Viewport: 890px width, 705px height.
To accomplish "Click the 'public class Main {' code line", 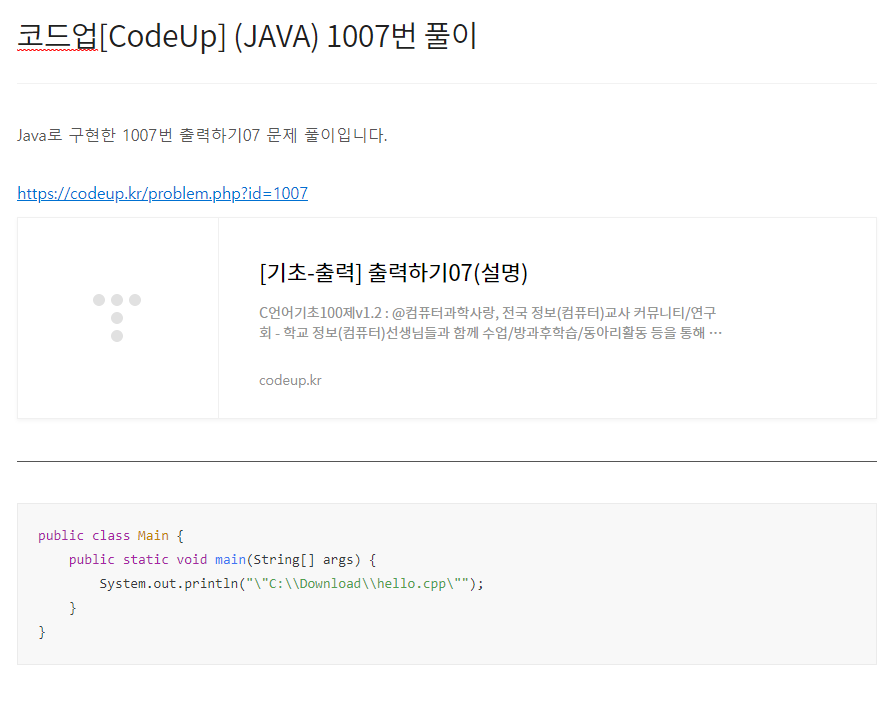I will point(111,536).
